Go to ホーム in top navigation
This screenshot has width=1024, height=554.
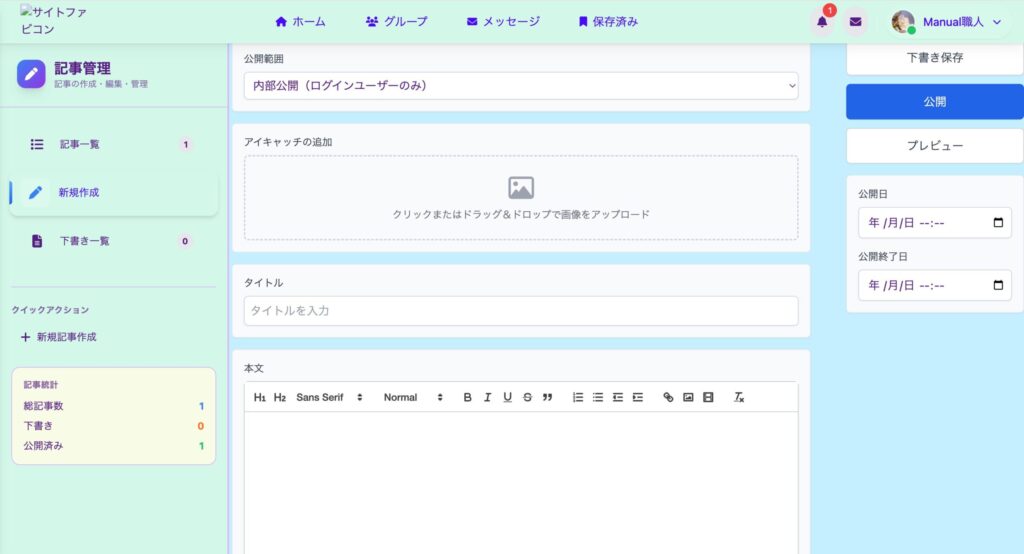point(300,22)
